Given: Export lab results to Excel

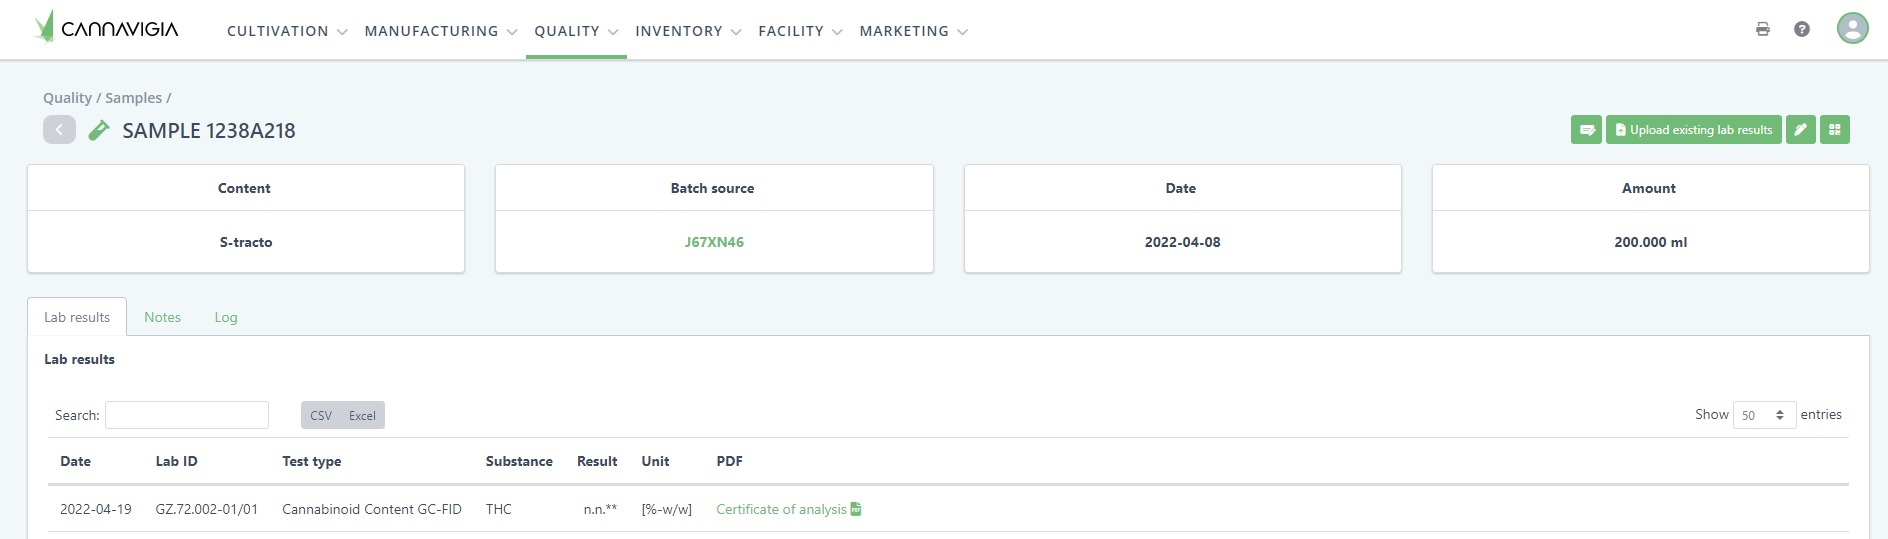Looking at the screenshot, I should click(362, 415).
